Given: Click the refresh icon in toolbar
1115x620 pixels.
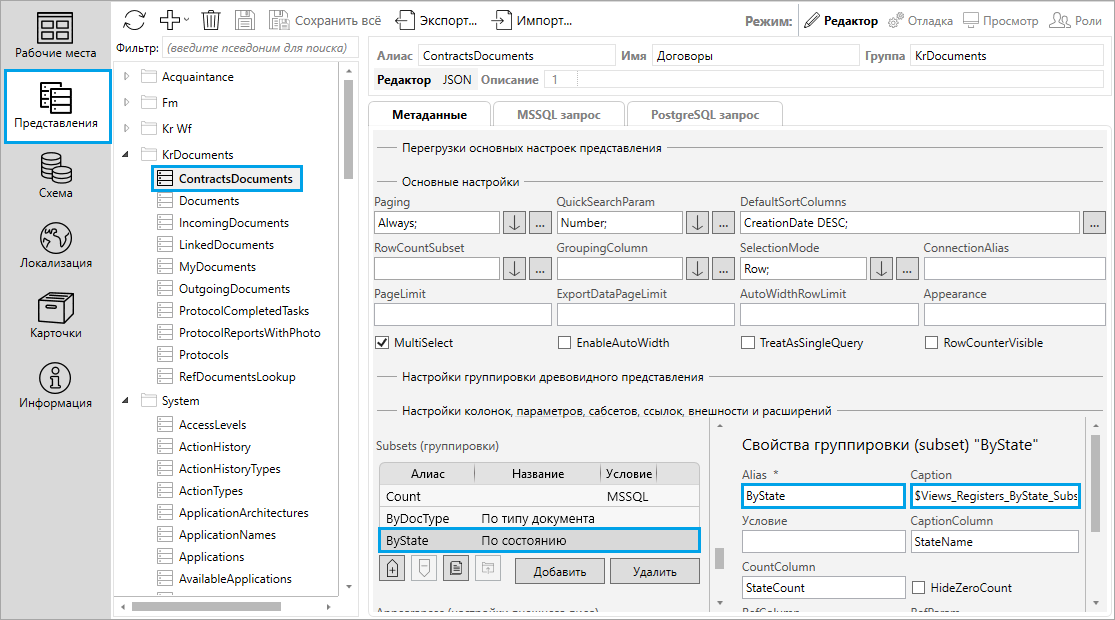Looking at the screenshot, I should pos(134,20).
